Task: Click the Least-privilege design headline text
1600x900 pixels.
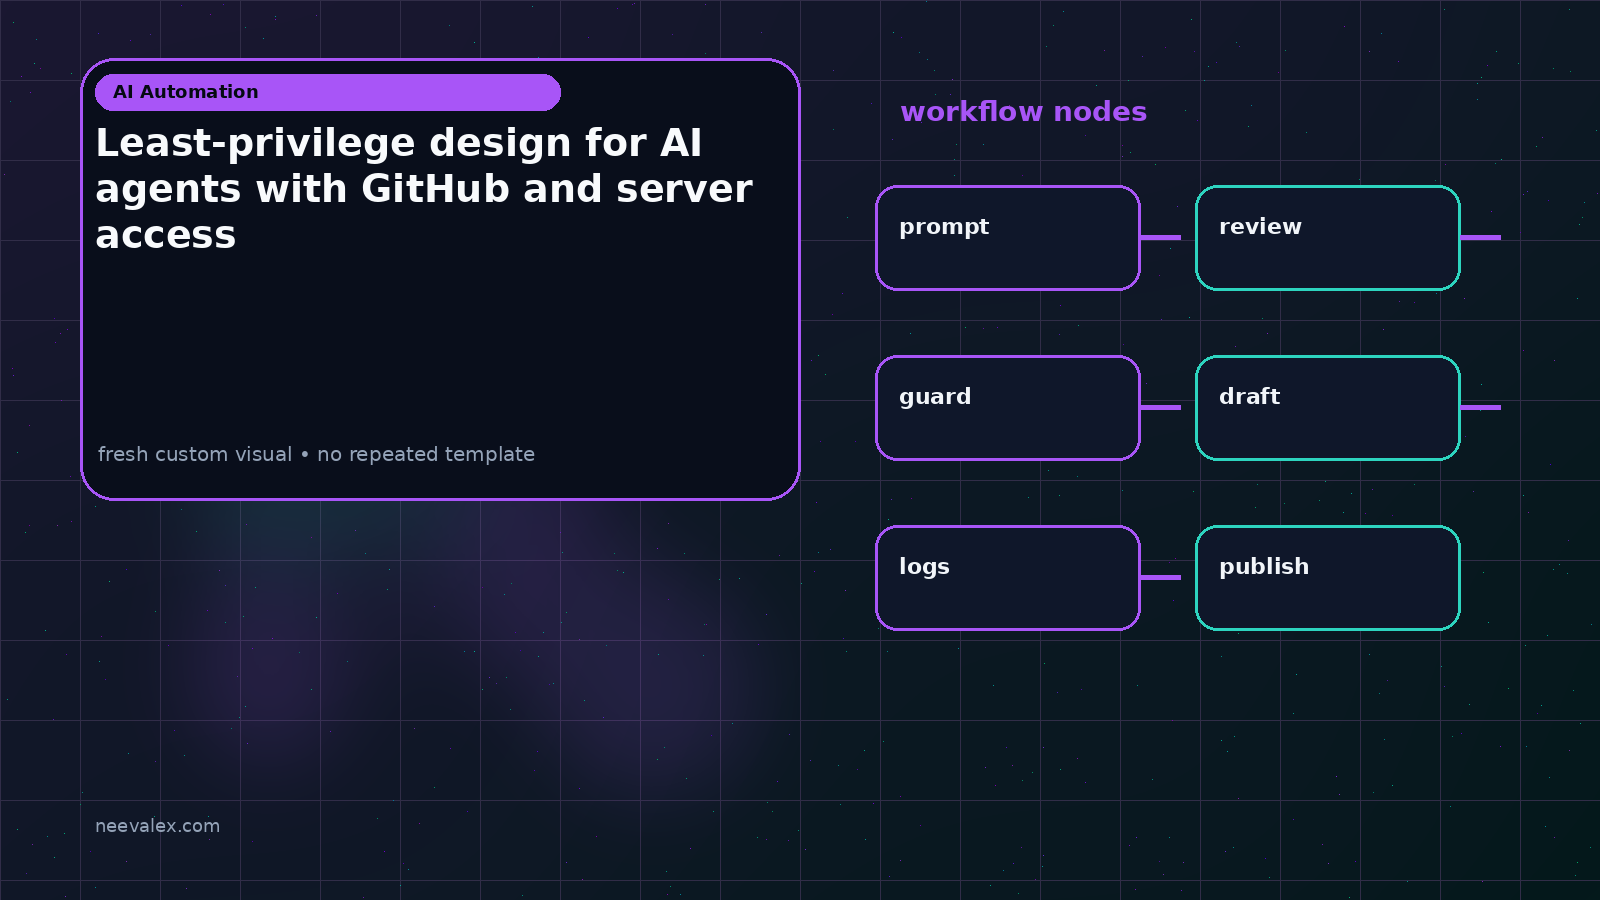Action: (x=424, y=189)
